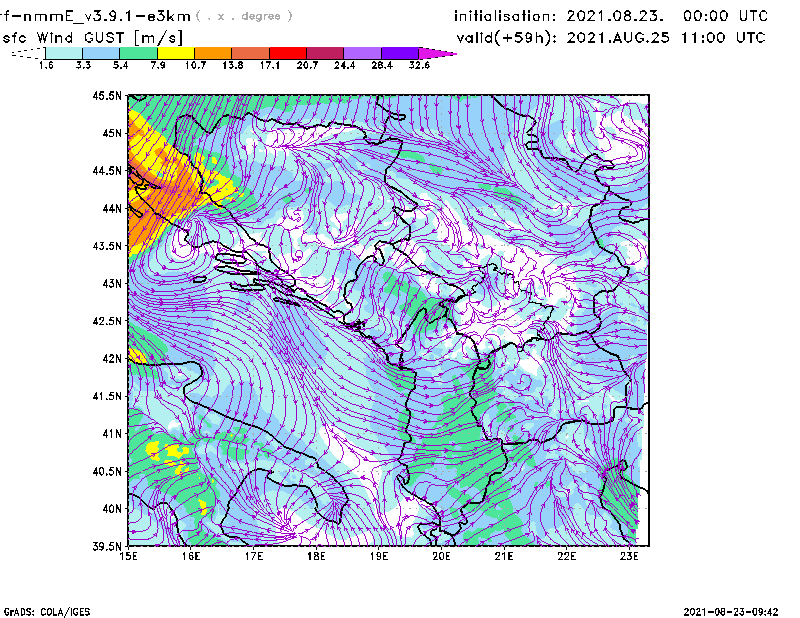Click the 42.5N latitude label
The width and height of the screenshot is (800, 618).
pyautogui.click(x=107, y=321)
